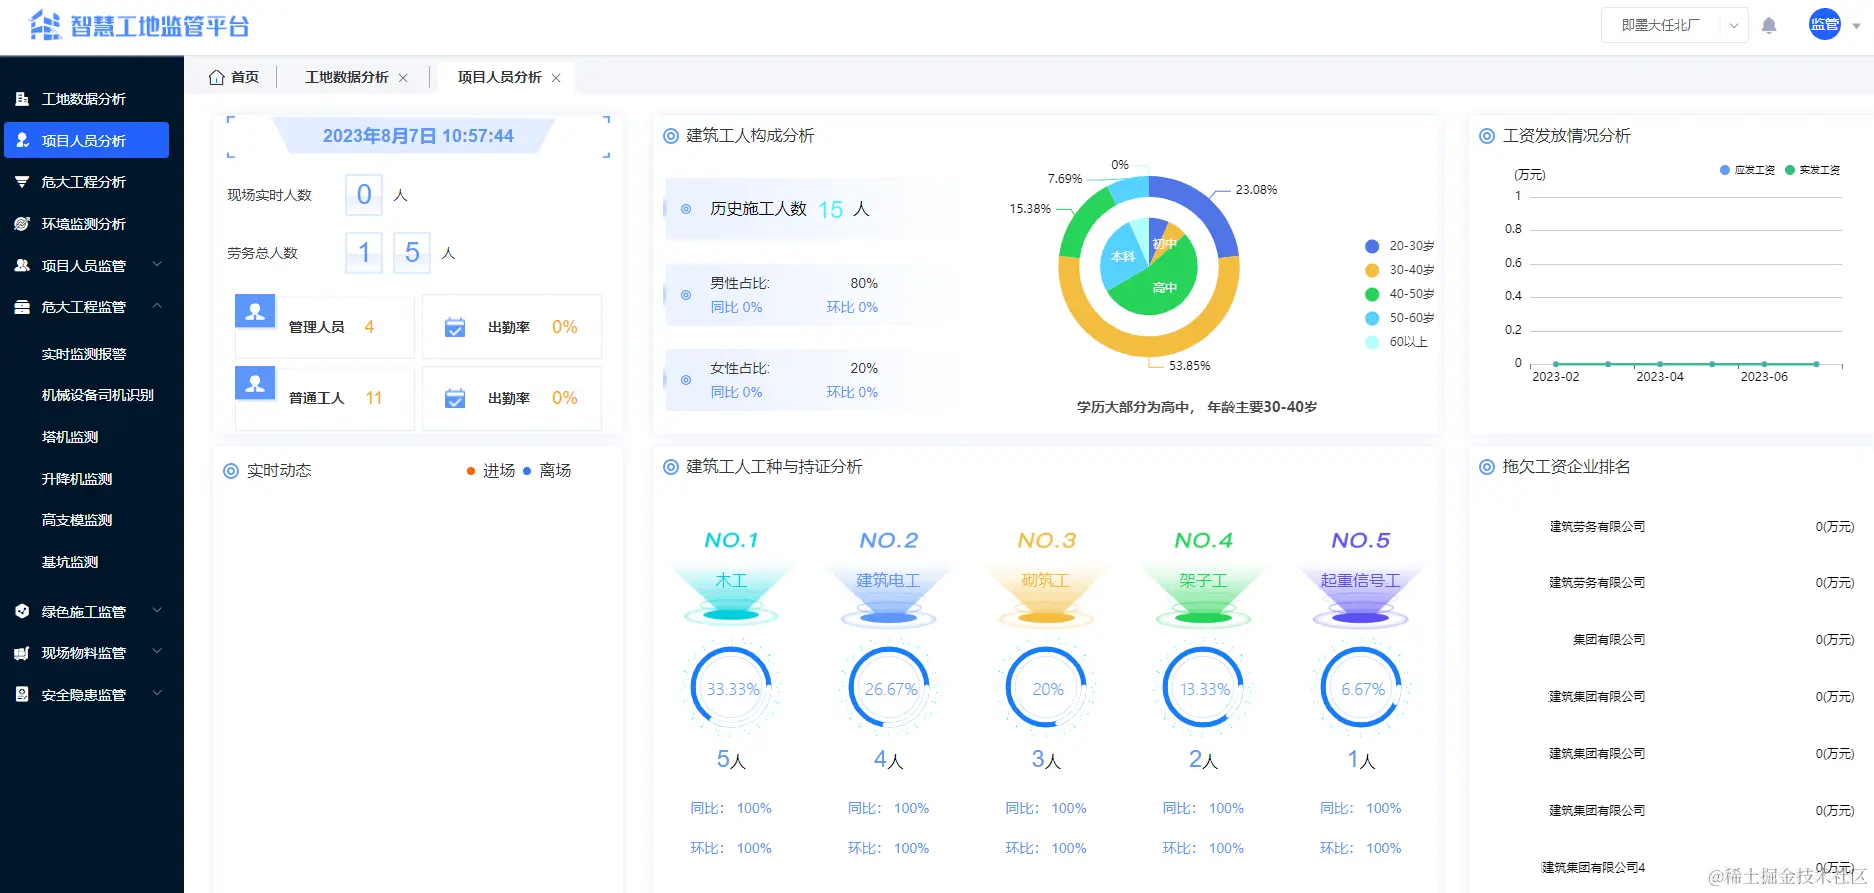
Task: Click the 危大工程分析 funnel icon
Action: pos(22,182)
